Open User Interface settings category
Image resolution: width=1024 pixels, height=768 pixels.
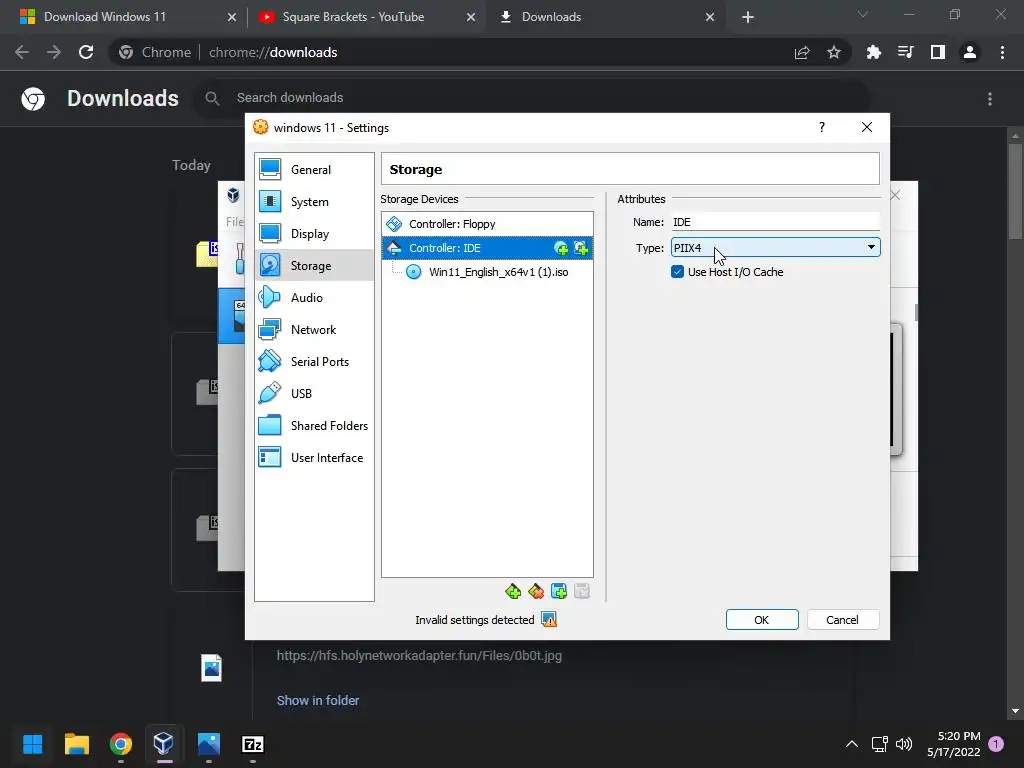[313, 458]
